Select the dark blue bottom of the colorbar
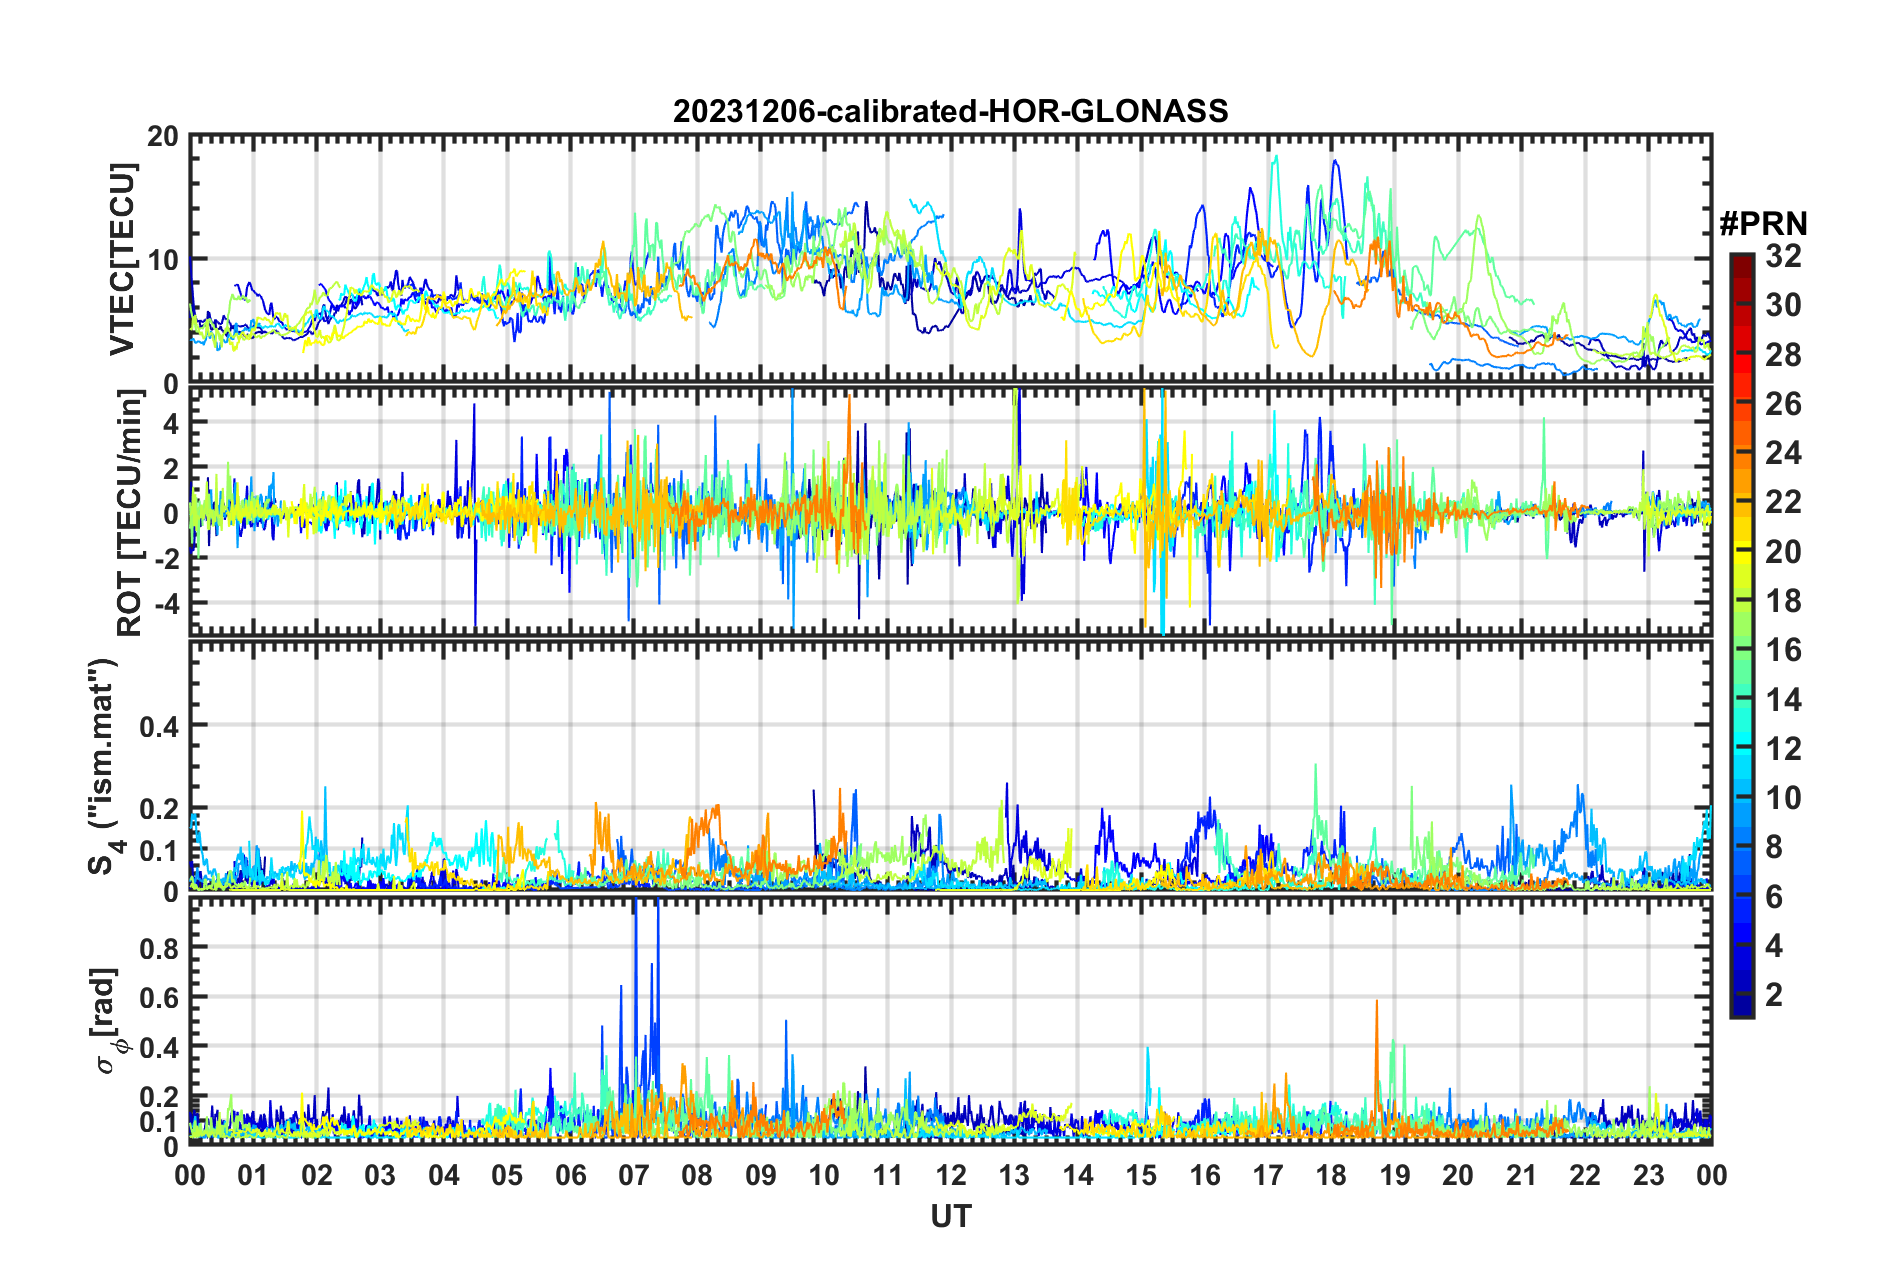The width and height of the screenshot is (1902, 1272). pyautogui.click(x=1741, y=1010)
